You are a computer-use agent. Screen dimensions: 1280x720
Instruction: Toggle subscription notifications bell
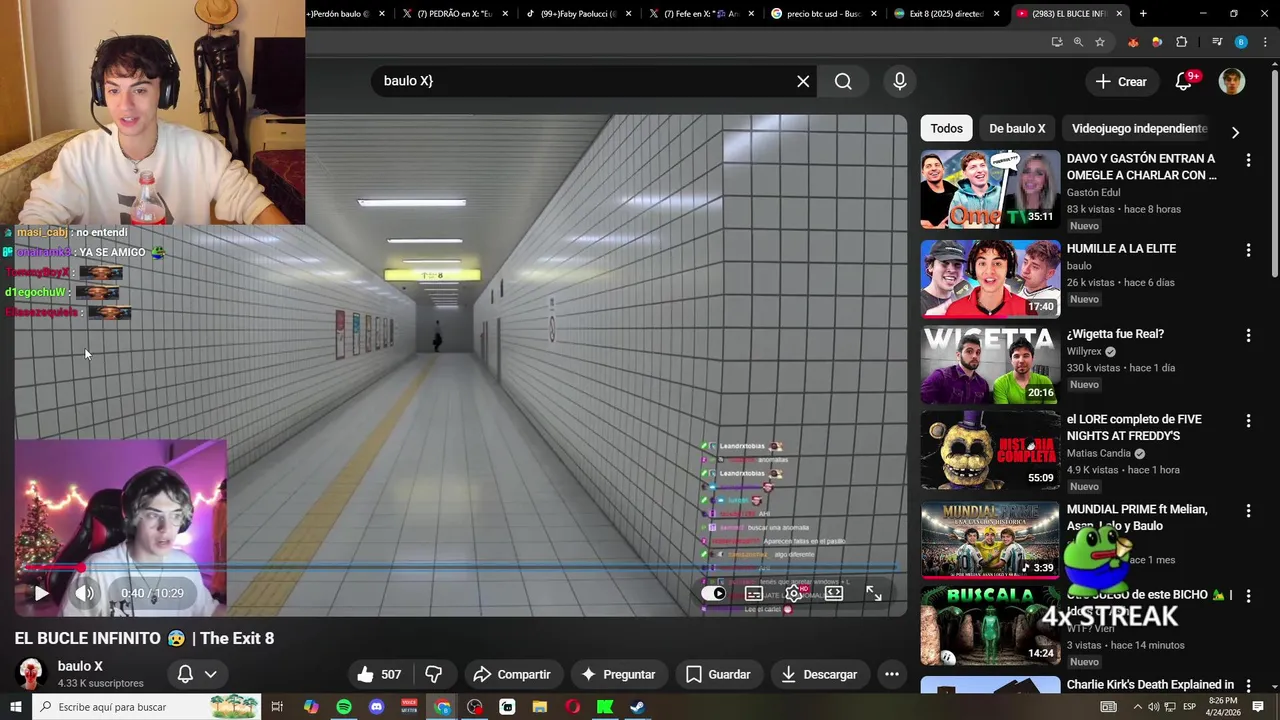pyautogui.click(x=185, y=674)
